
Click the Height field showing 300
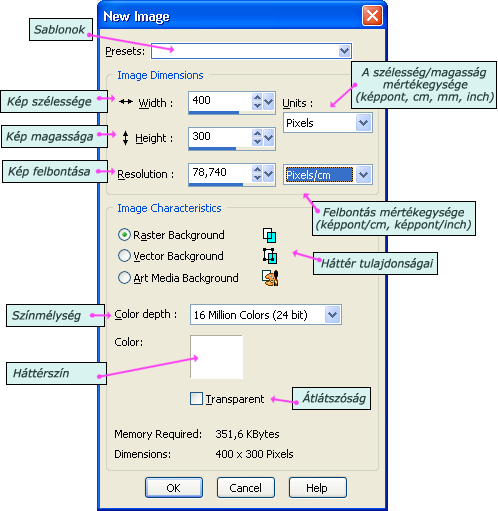coord(220,137)
